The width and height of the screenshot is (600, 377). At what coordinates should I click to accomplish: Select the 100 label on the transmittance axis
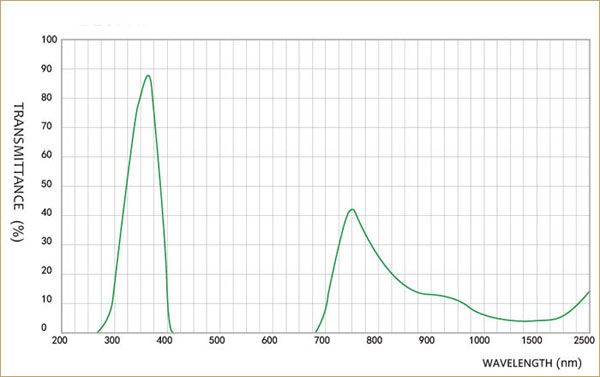[49, 39]
